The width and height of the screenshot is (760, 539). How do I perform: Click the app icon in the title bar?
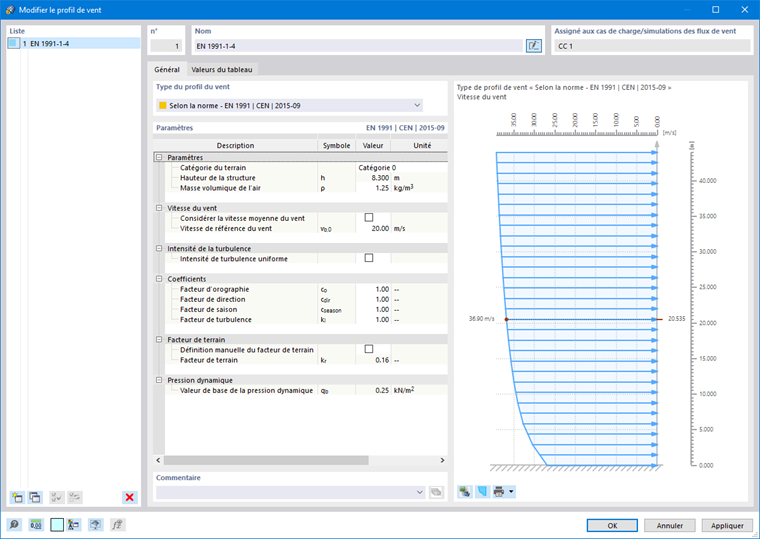10,10
